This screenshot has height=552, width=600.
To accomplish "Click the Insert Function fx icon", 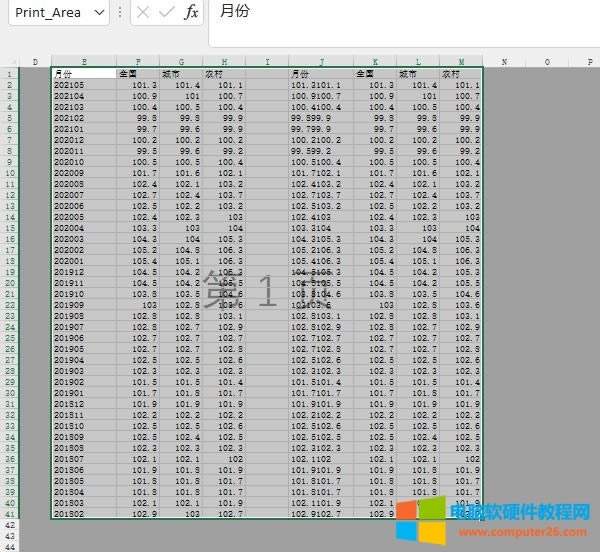I will tap(192, 12).
